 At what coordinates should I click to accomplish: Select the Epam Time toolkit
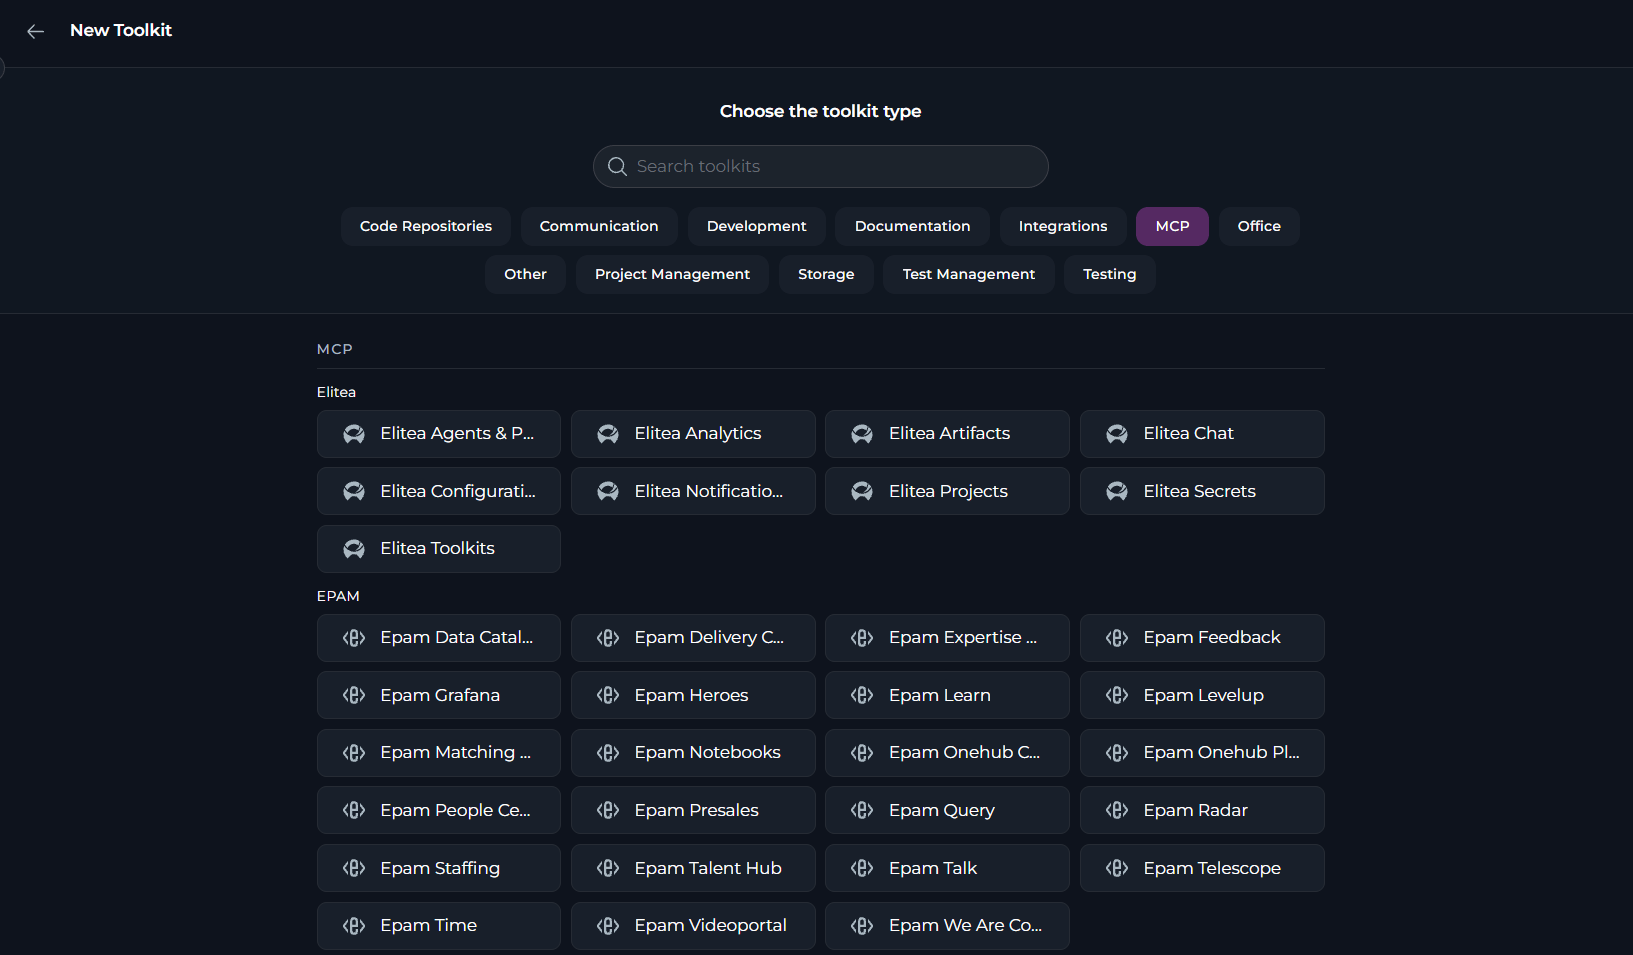(x=439, y=926)
